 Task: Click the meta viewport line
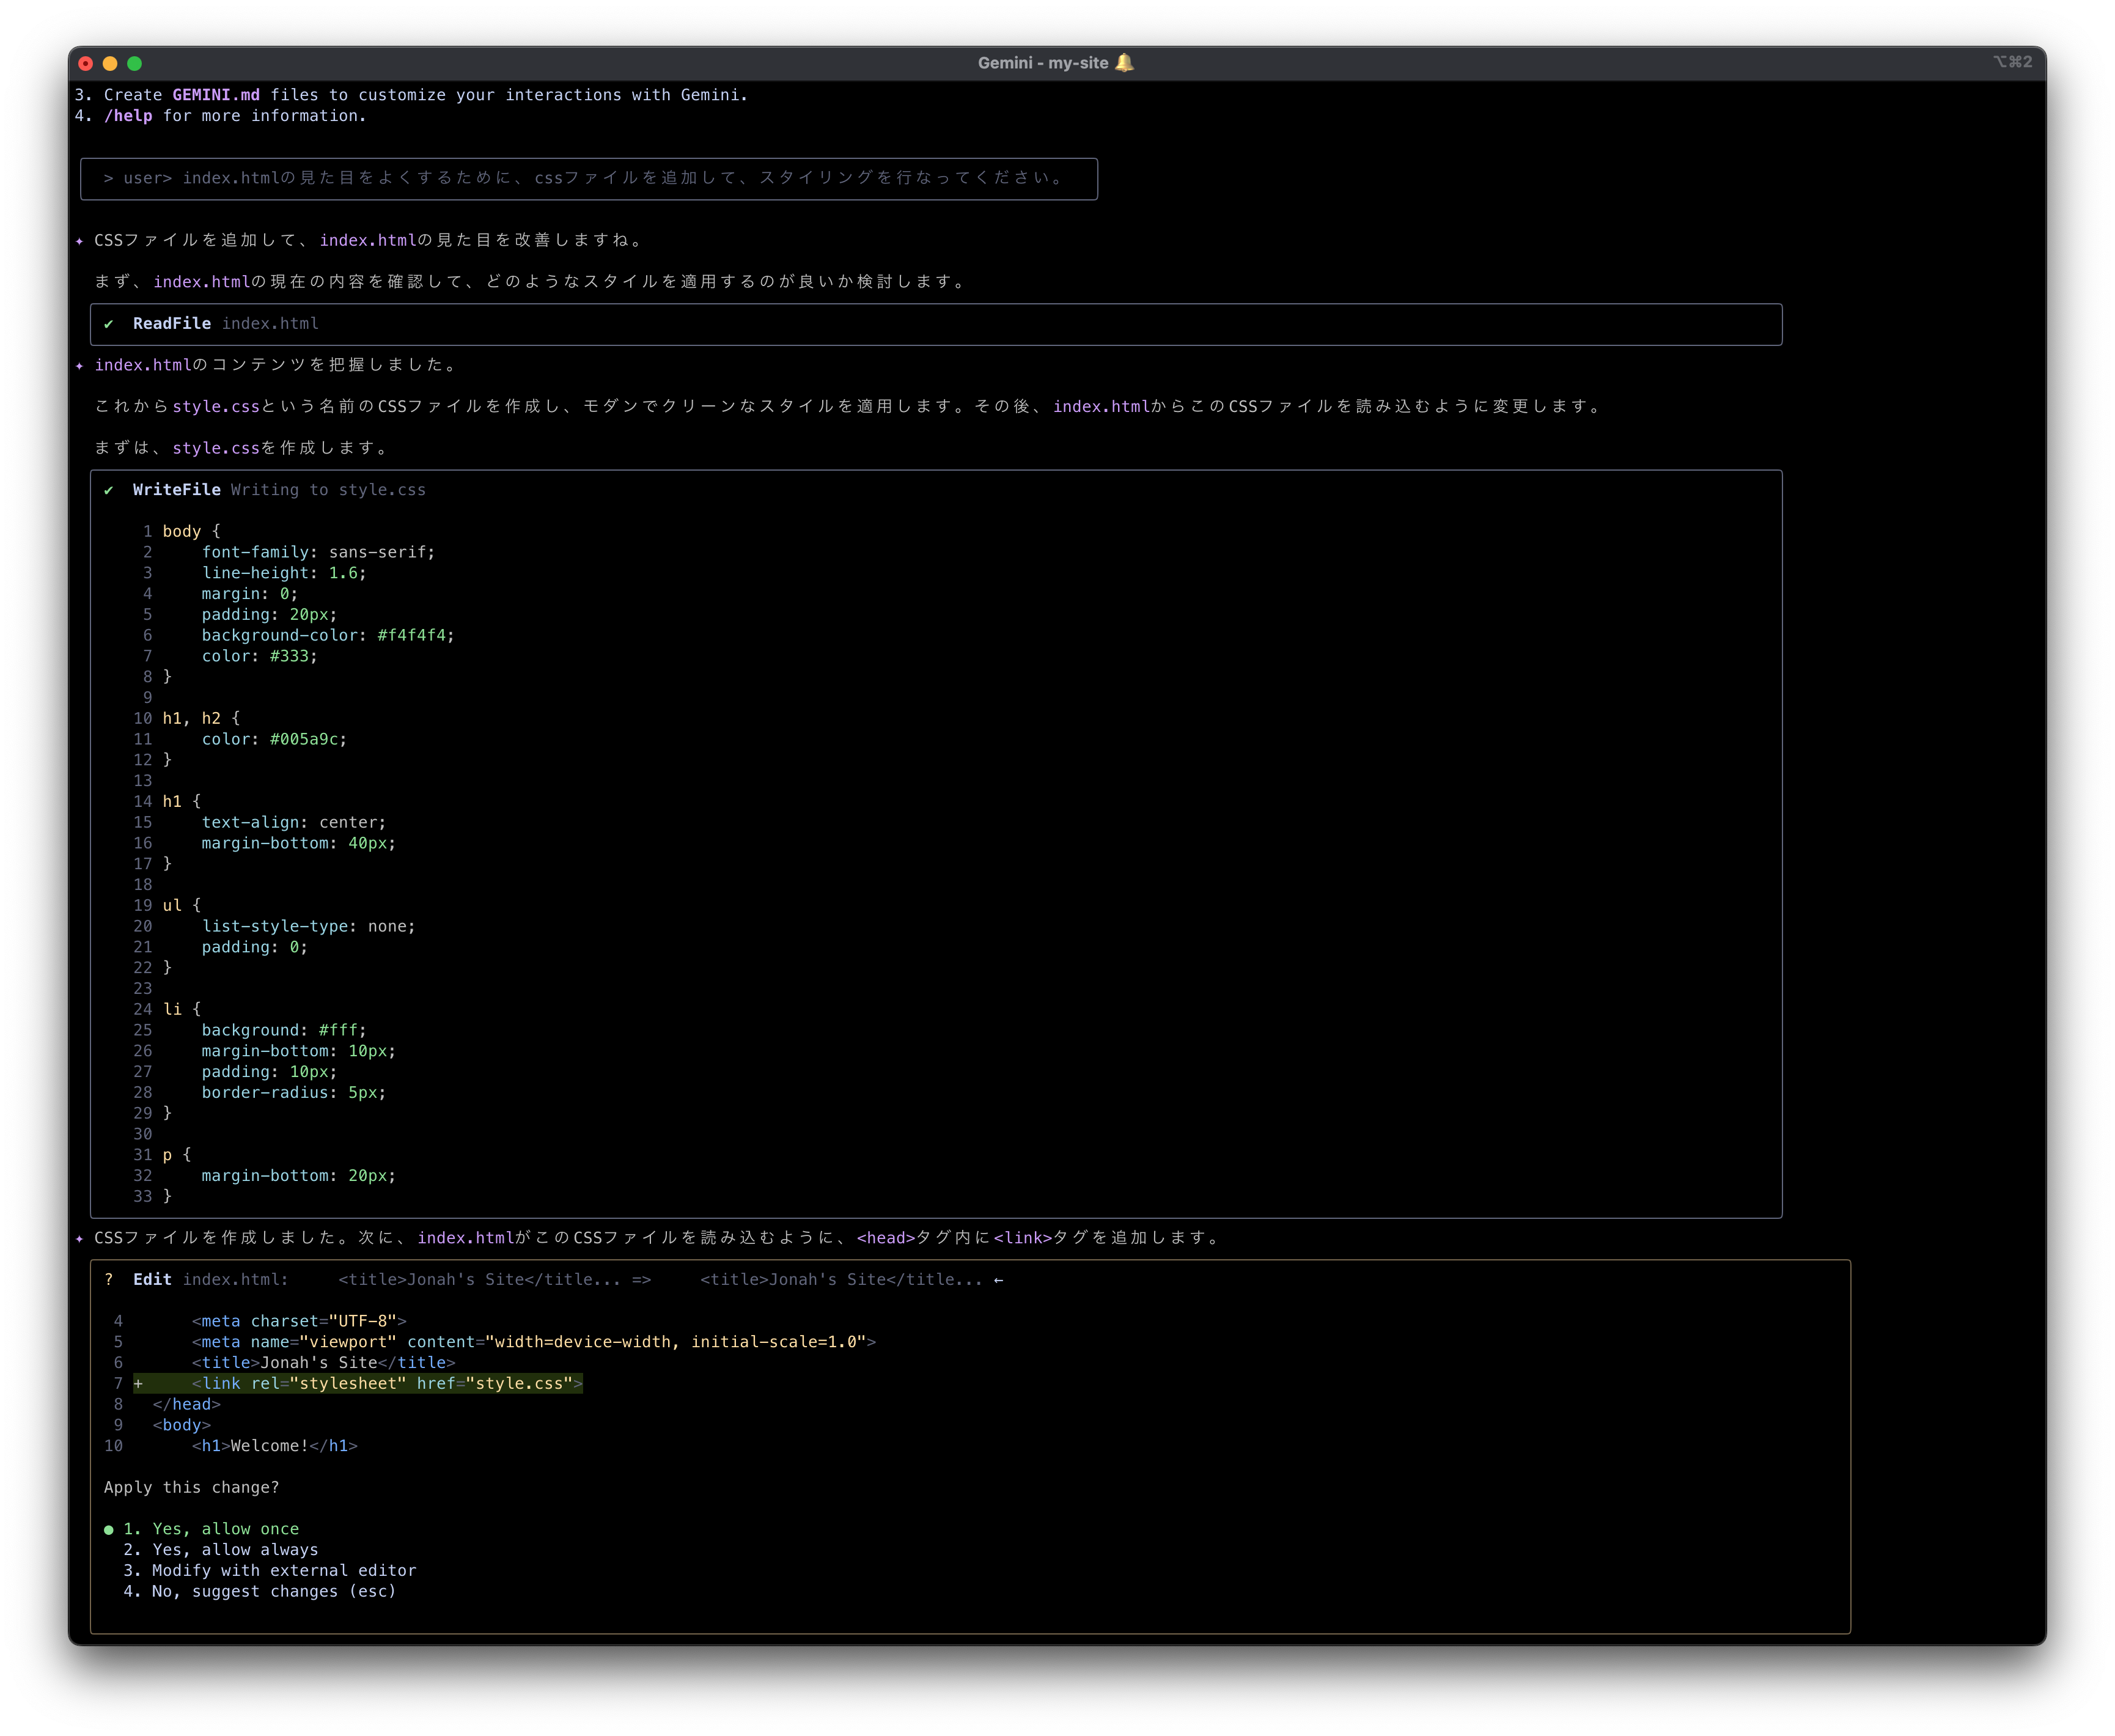(x=534, y=1342)
